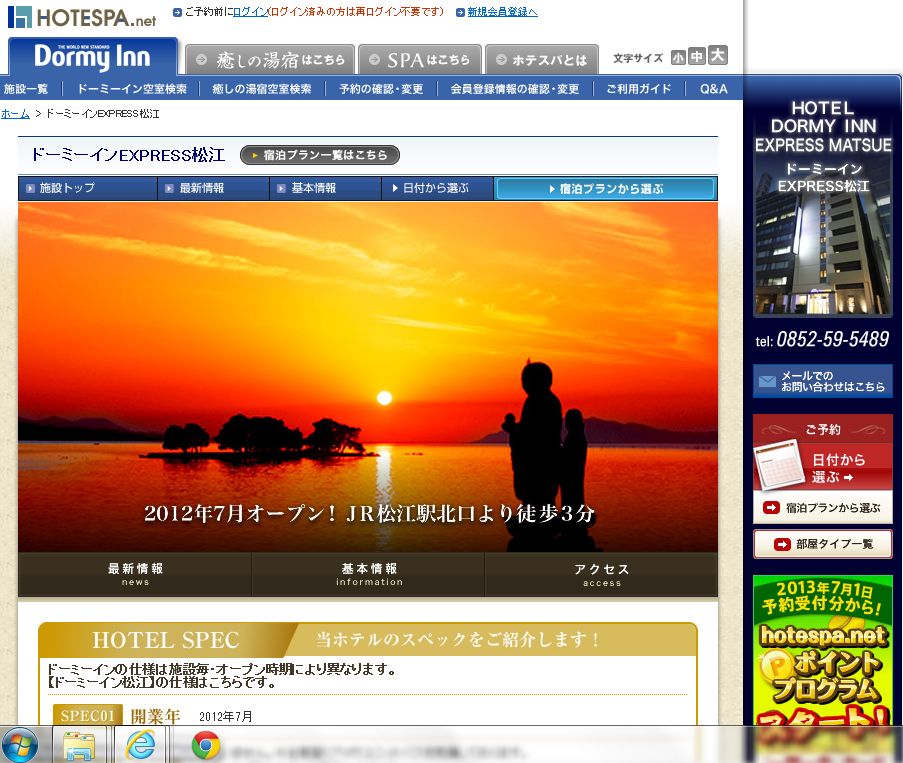This screenshot has width=903, height=763.
Task: Open the SPA はこちら tab
Action: (x=420, y=60)
